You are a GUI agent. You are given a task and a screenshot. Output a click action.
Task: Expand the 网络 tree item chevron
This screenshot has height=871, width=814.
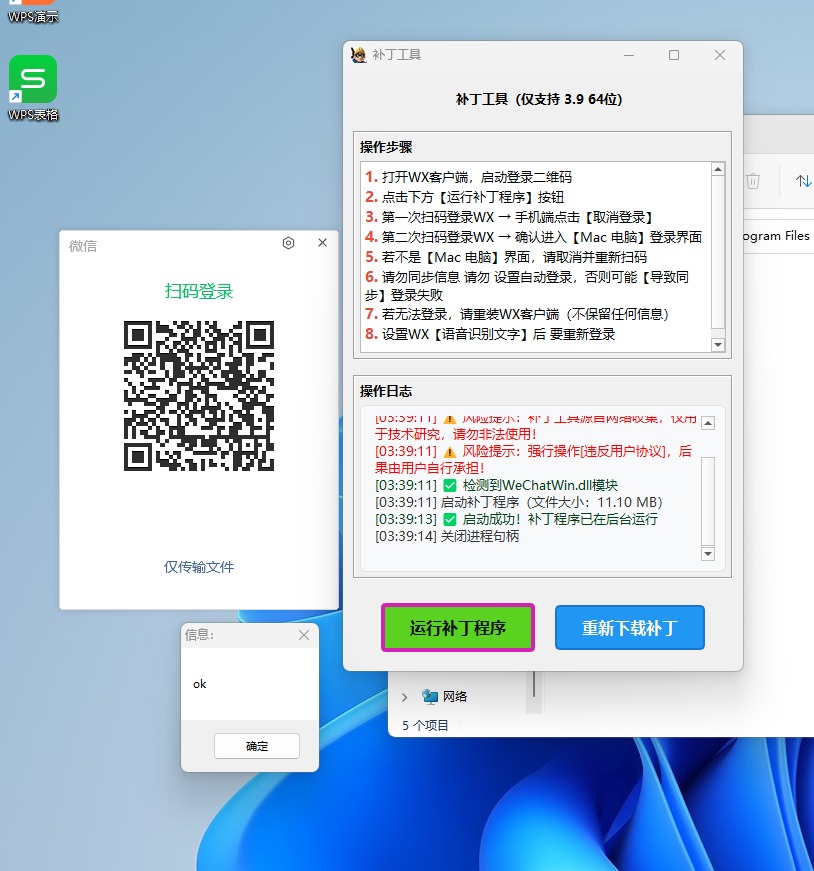(404, 697)
